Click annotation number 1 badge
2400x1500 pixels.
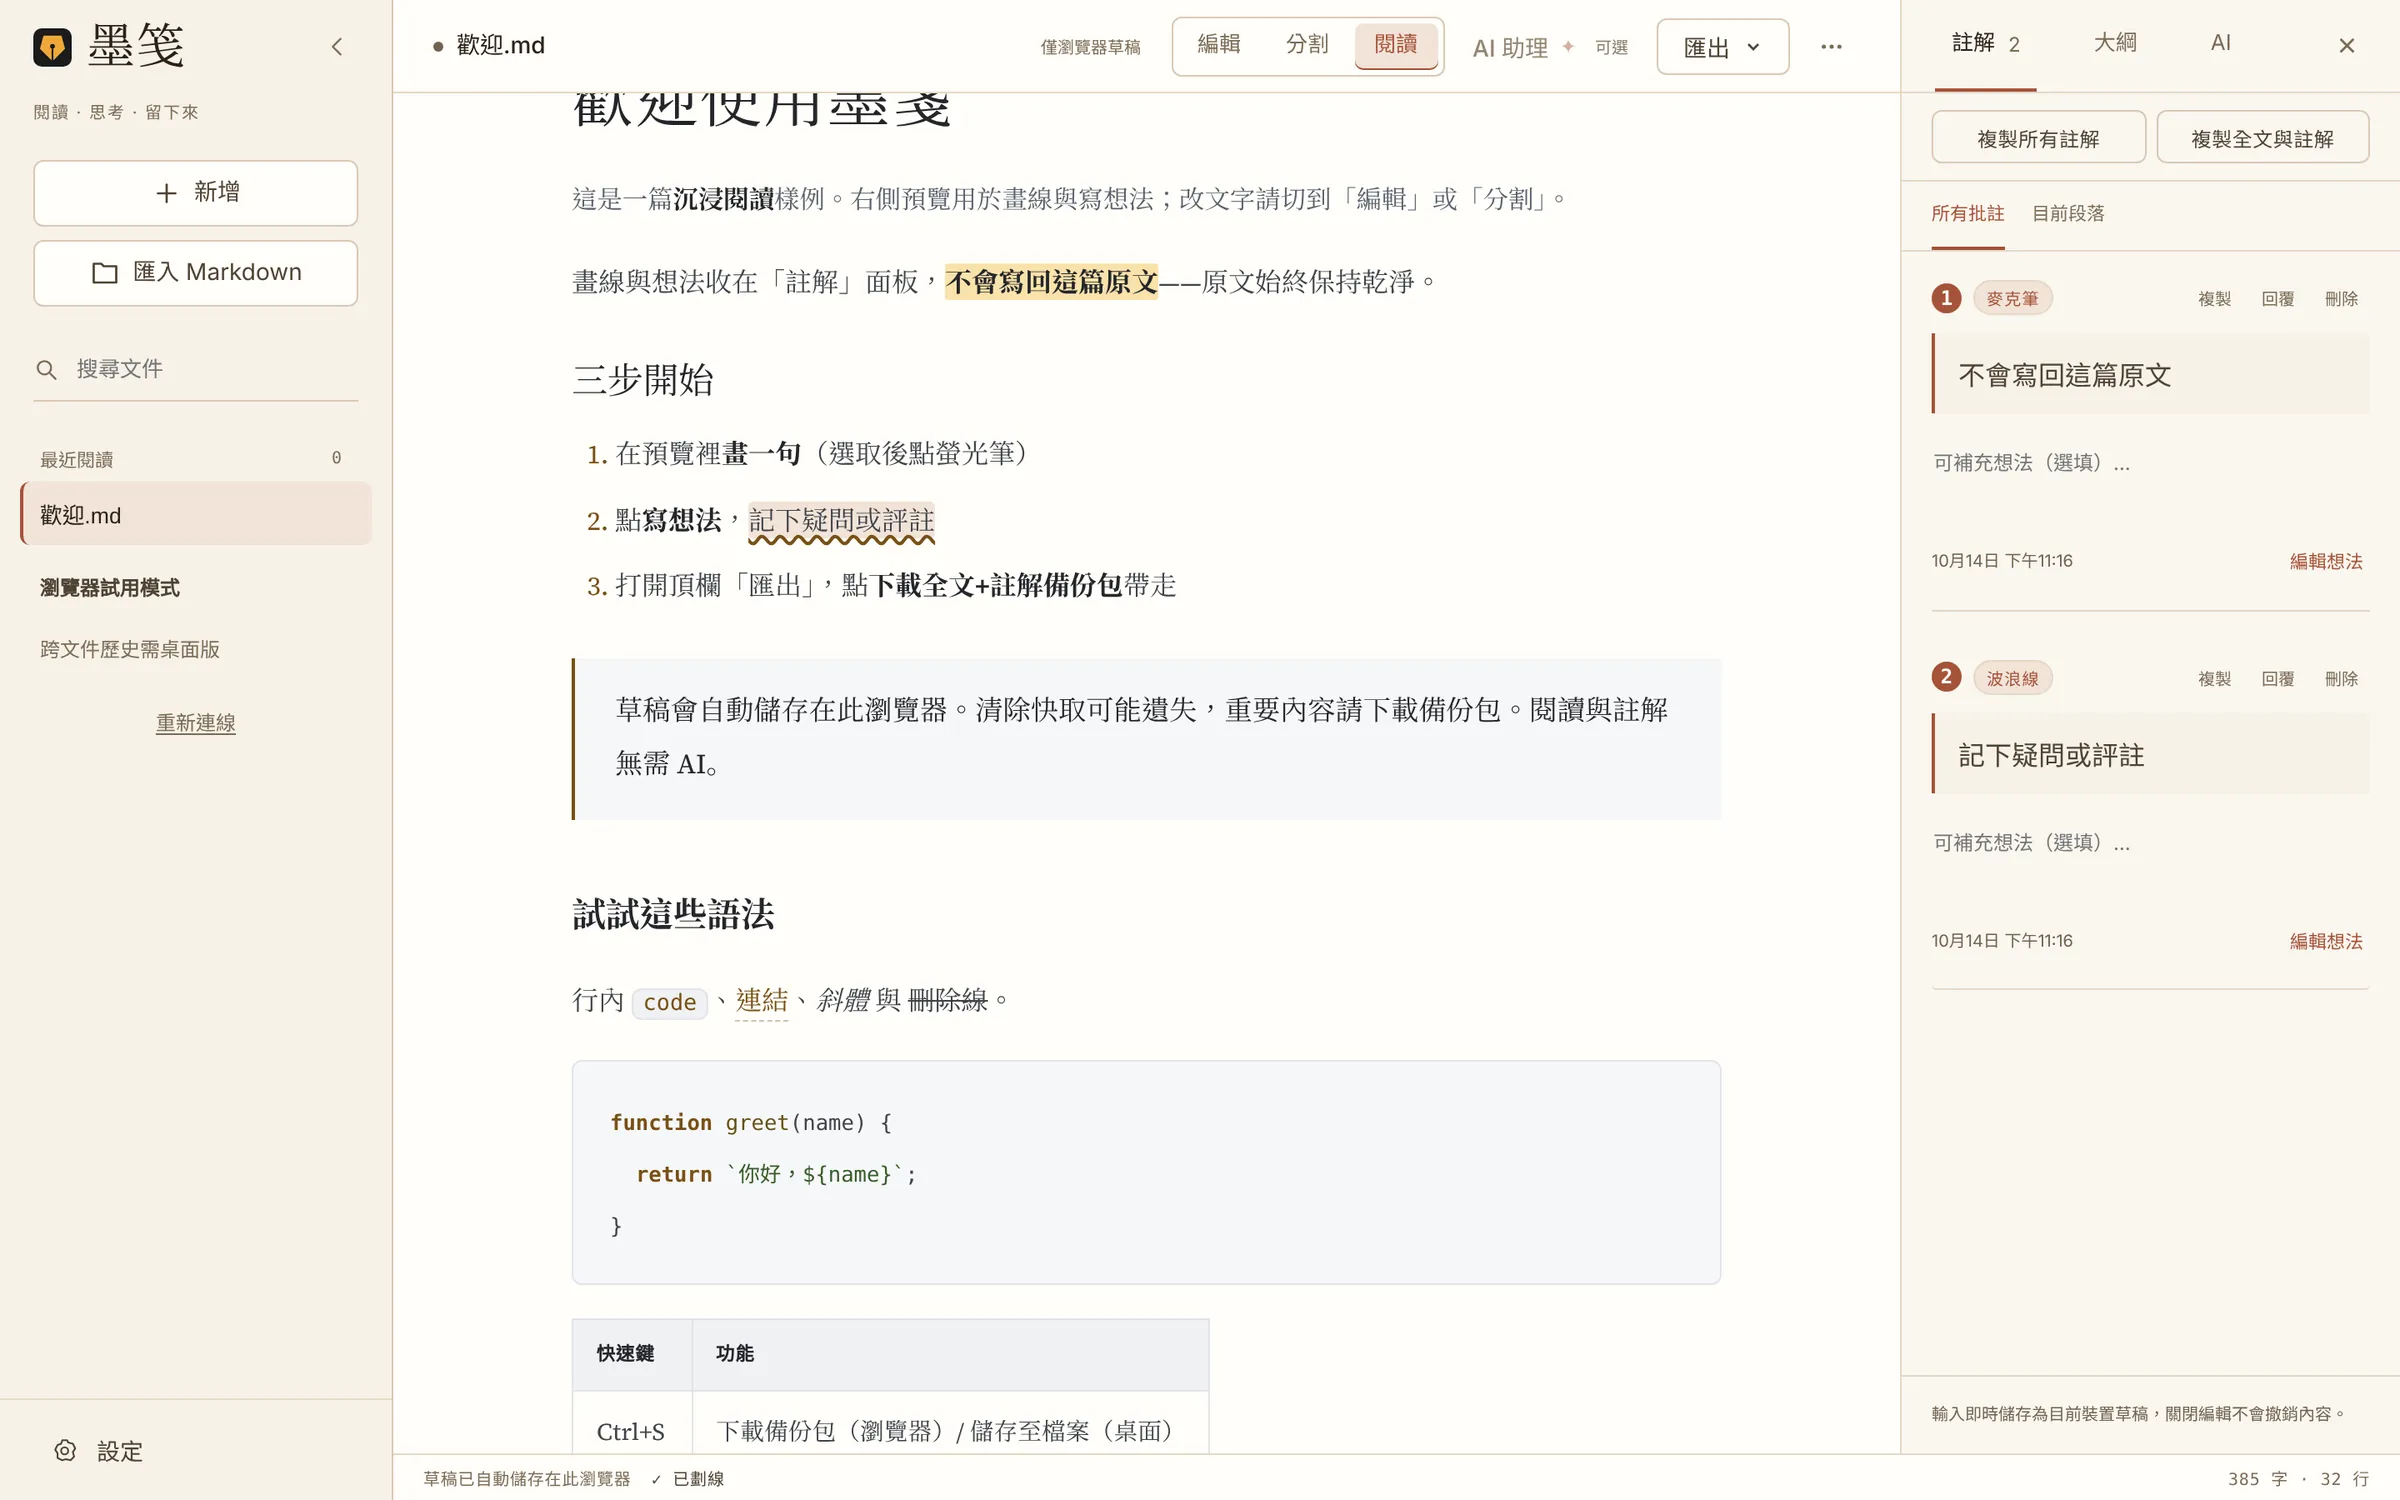coord(1946,298)
